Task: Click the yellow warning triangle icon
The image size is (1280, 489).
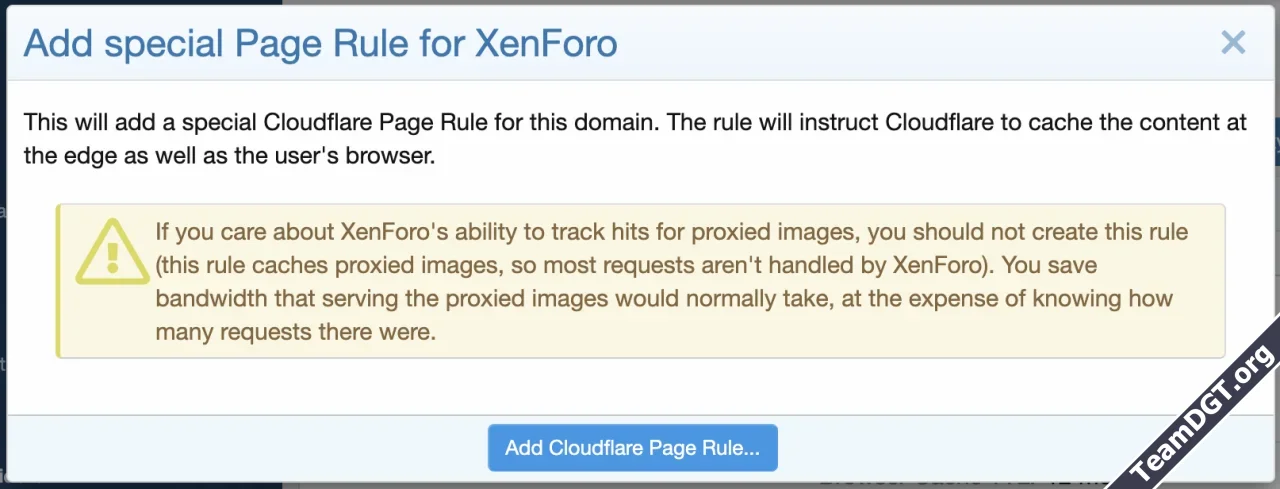Action: click(112, 250)
